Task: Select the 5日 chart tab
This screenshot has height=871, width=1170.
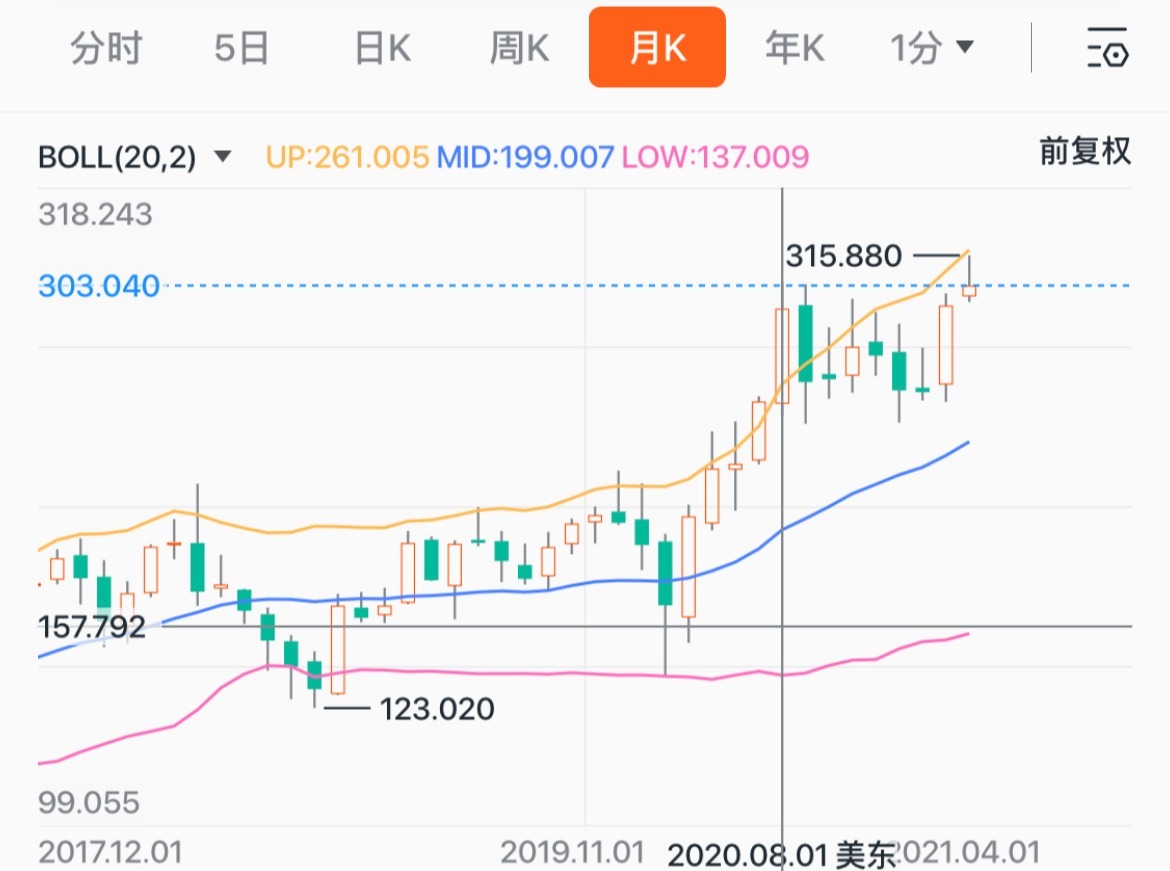Action: click(242, 49)
